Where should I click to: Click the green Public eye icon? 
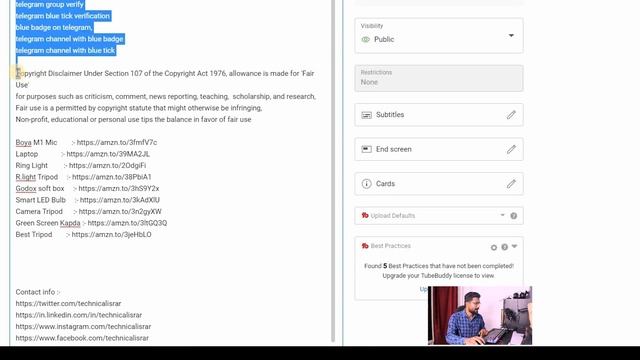coord(366,40)
